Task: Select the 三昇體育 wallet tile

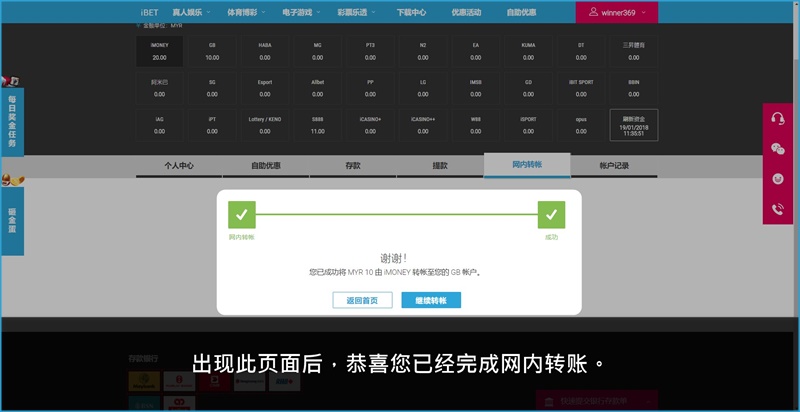Action: point(634,51)
